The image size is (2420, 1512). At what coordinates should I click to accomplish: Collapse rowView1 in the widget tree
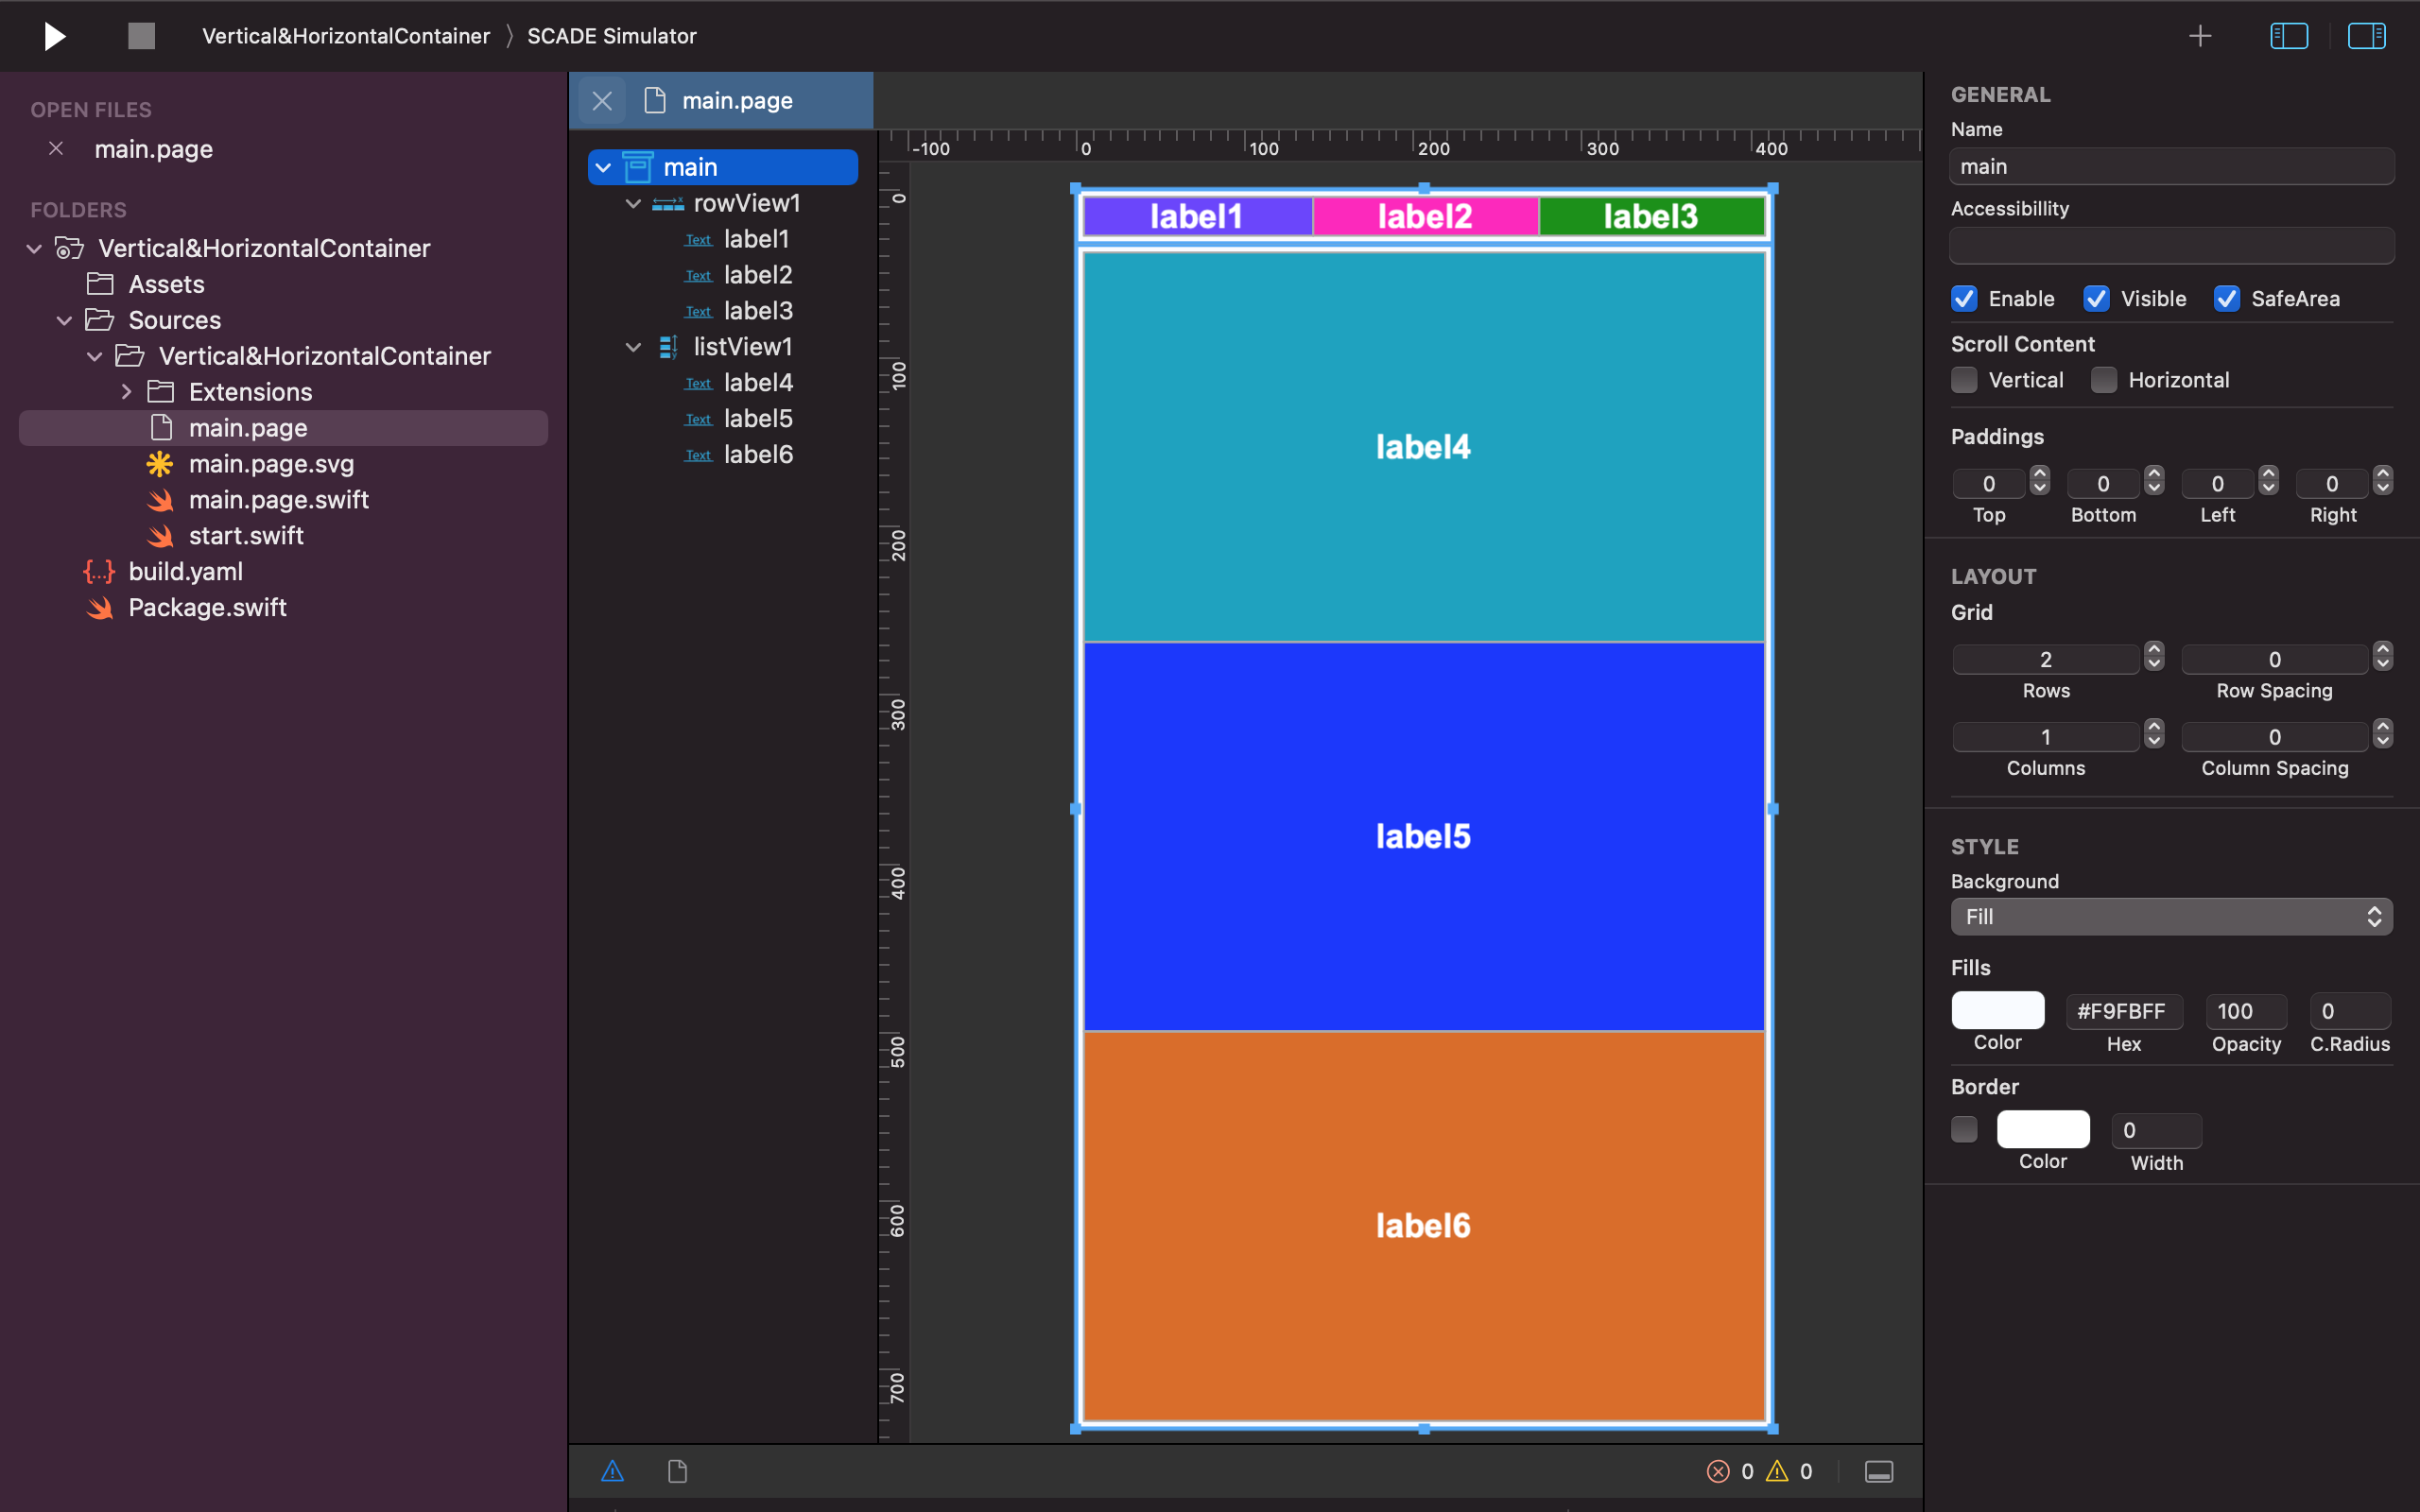[633, 203]
